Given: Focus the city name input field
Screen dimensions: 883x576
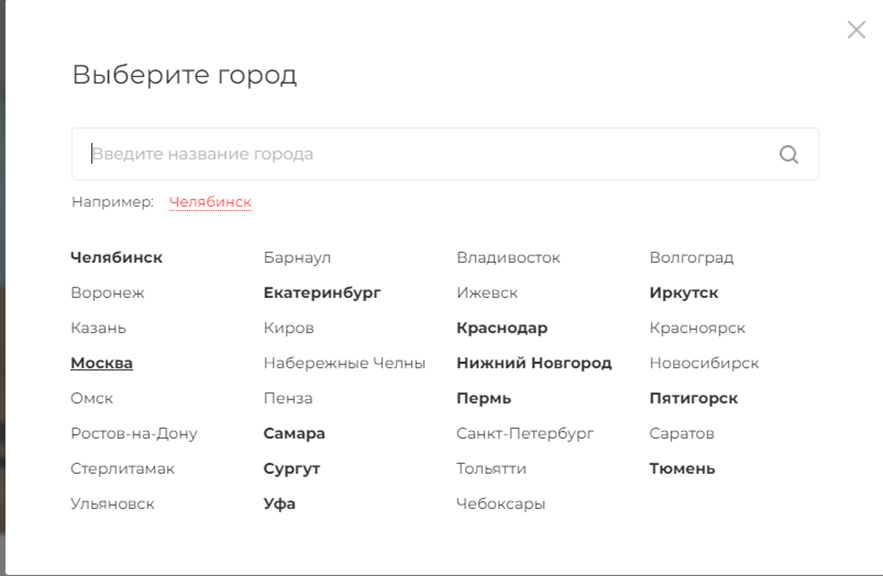Looking at the screenshot, I should coord(445,154).
